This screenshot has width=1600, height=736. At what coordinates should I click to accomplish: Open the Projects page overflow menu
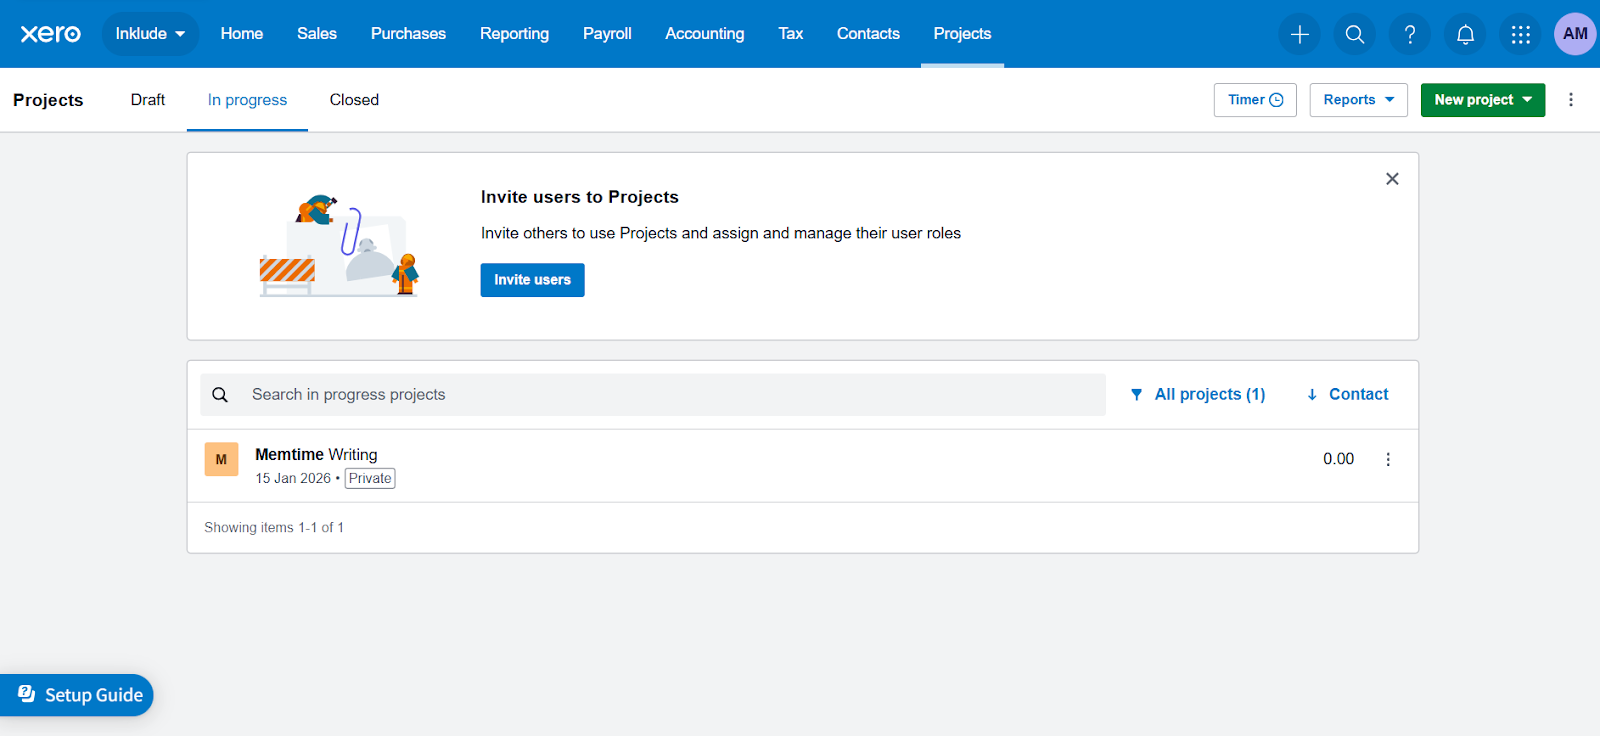click(x=1571, y=100)
